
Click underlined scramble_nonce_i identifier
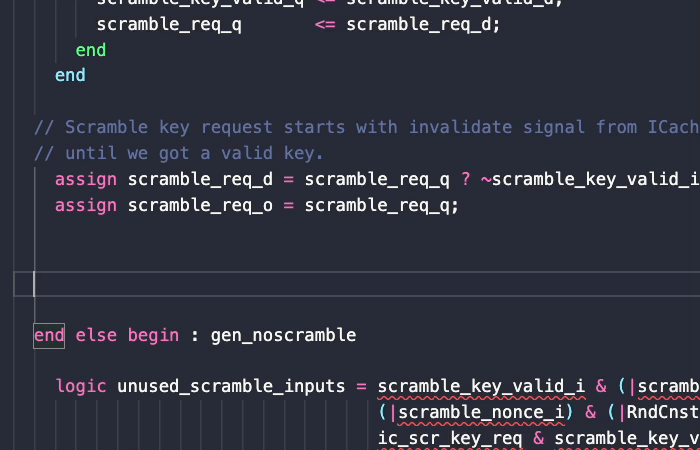[465, 412]
